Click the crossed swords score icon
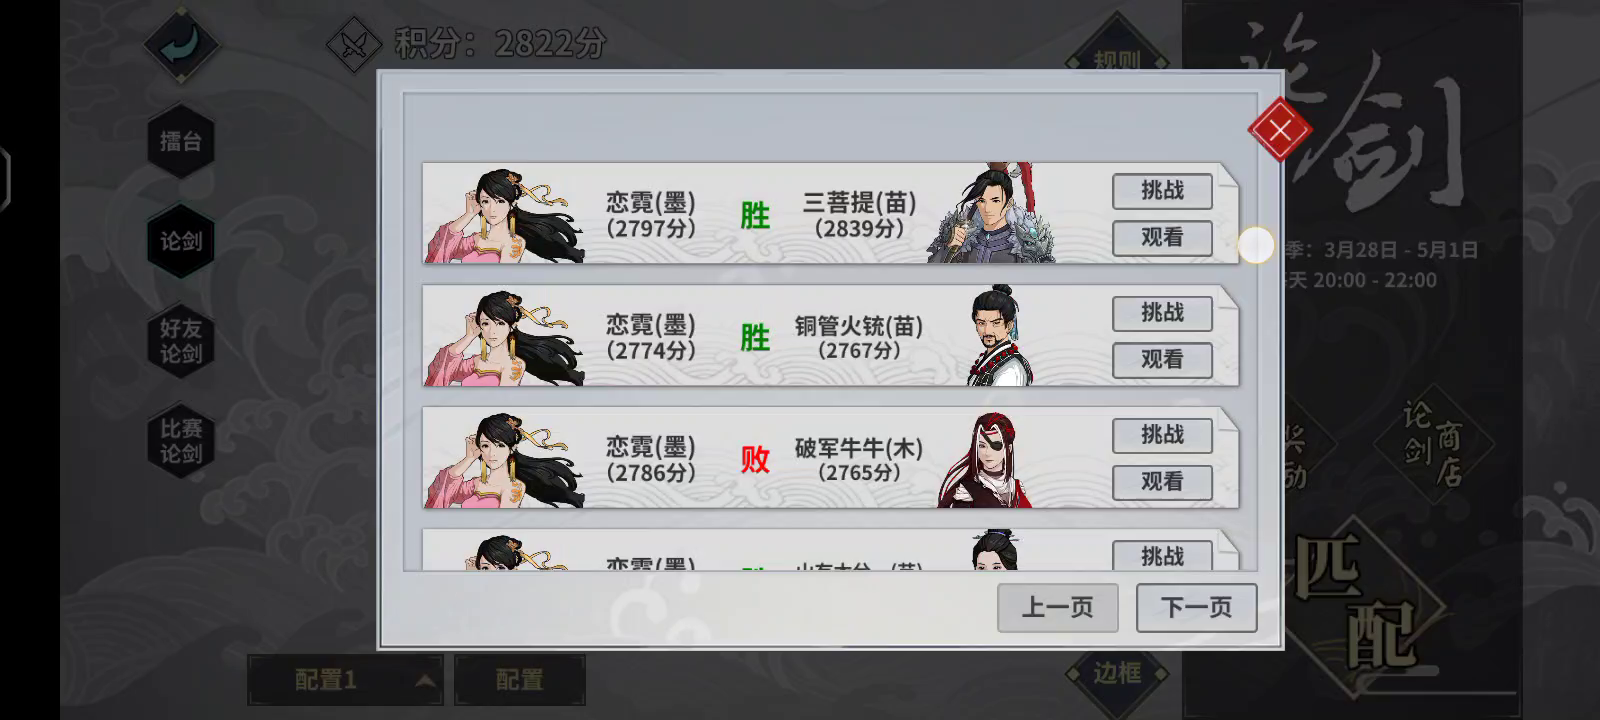 (354, 45)
